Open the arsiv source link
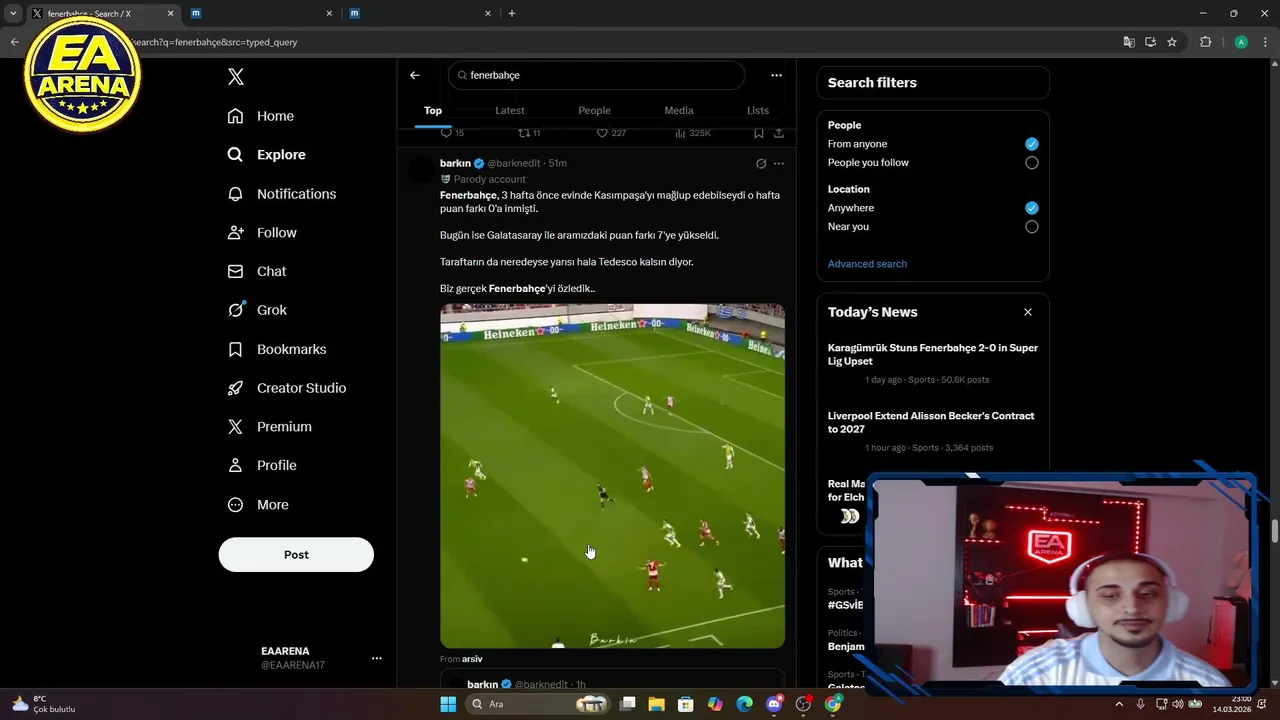The height and width of the screenshot is (720, 1280). coord(472,660)
